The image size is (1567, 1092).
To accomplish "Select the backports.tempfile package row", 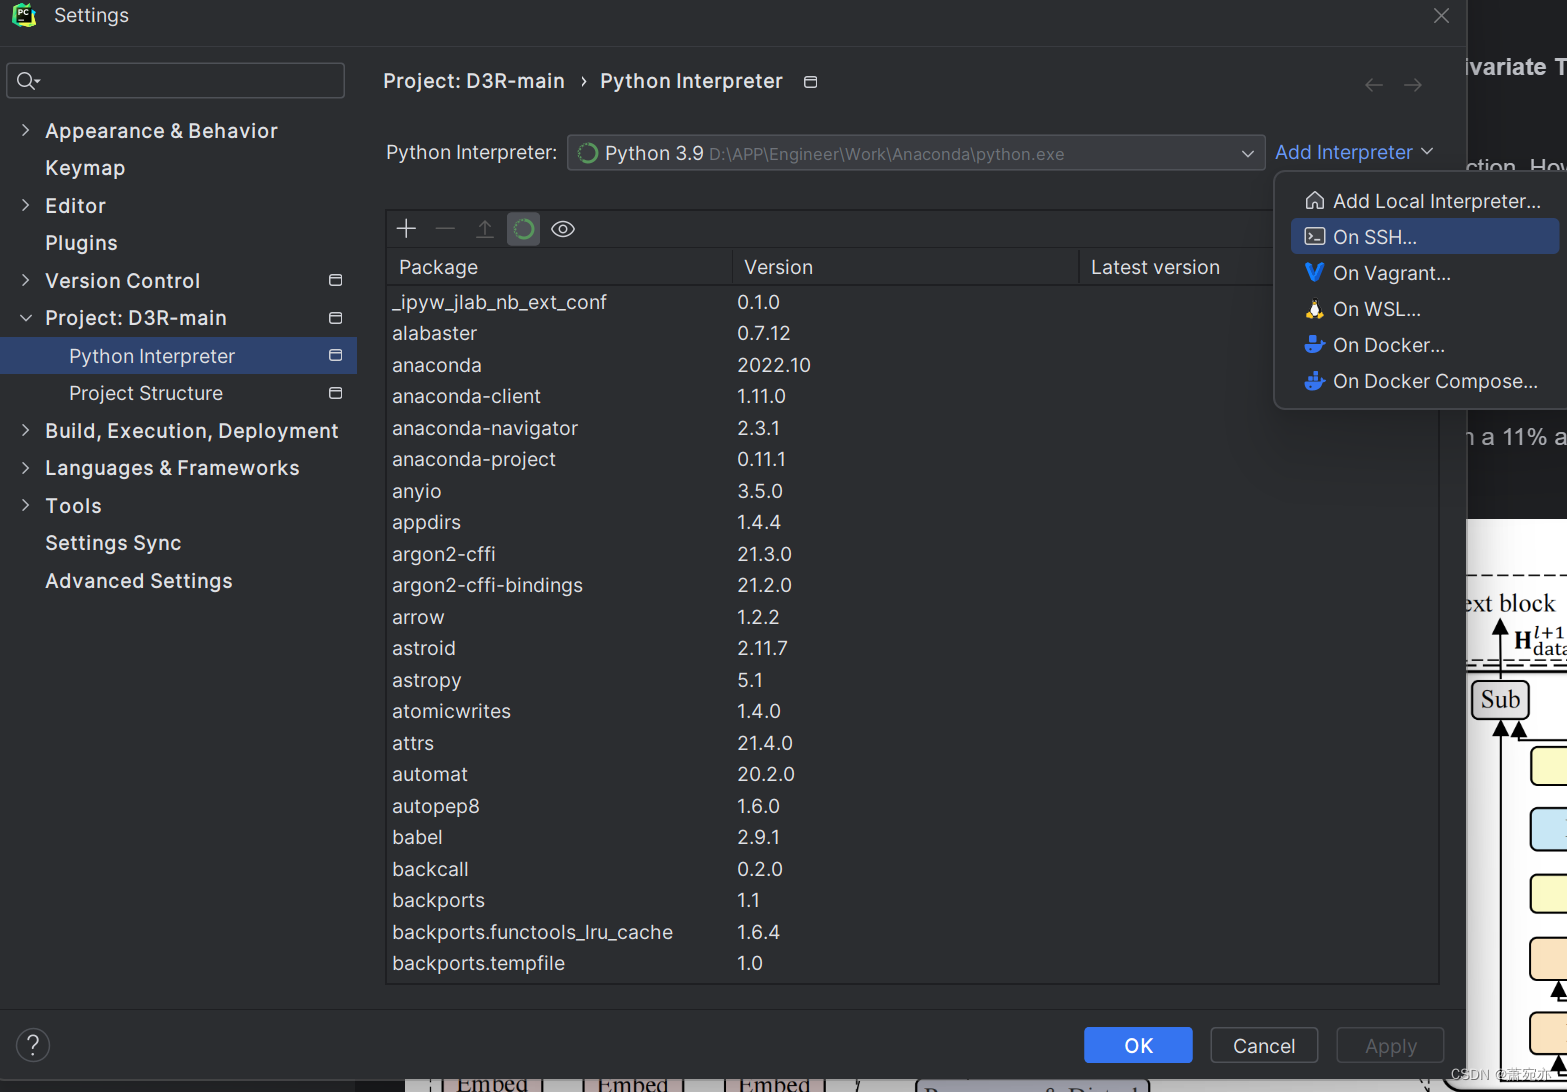I will (x=912, y=963).
